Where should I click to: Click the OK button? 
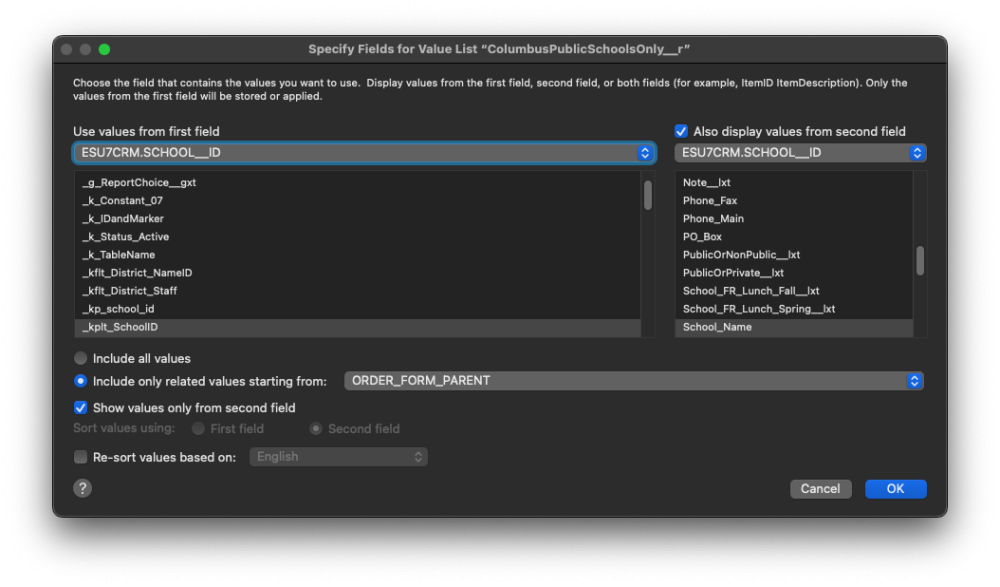tap(895, 489)
